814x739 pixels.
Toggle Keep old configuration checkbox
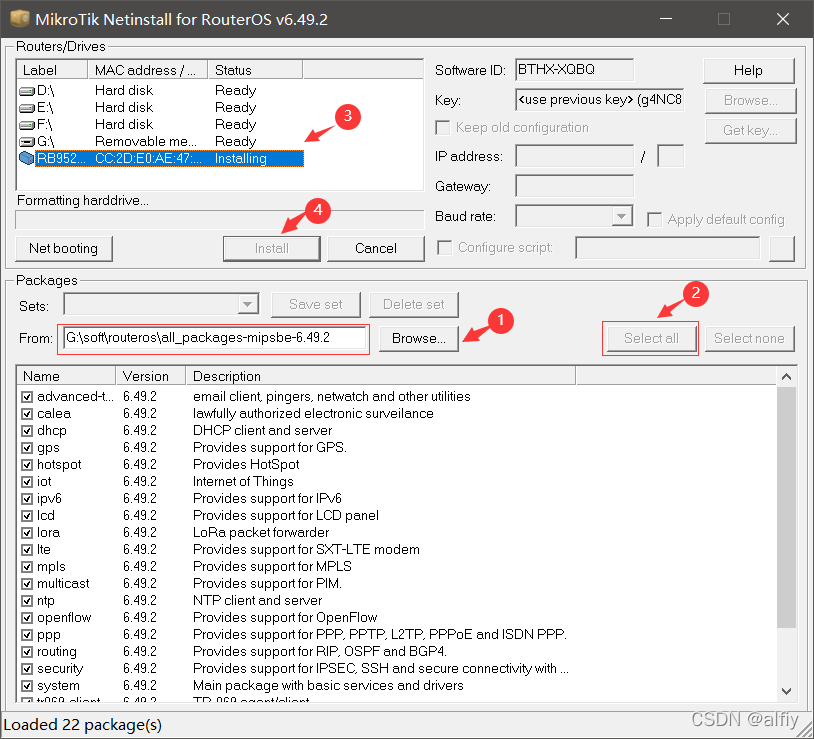[443, 128]
